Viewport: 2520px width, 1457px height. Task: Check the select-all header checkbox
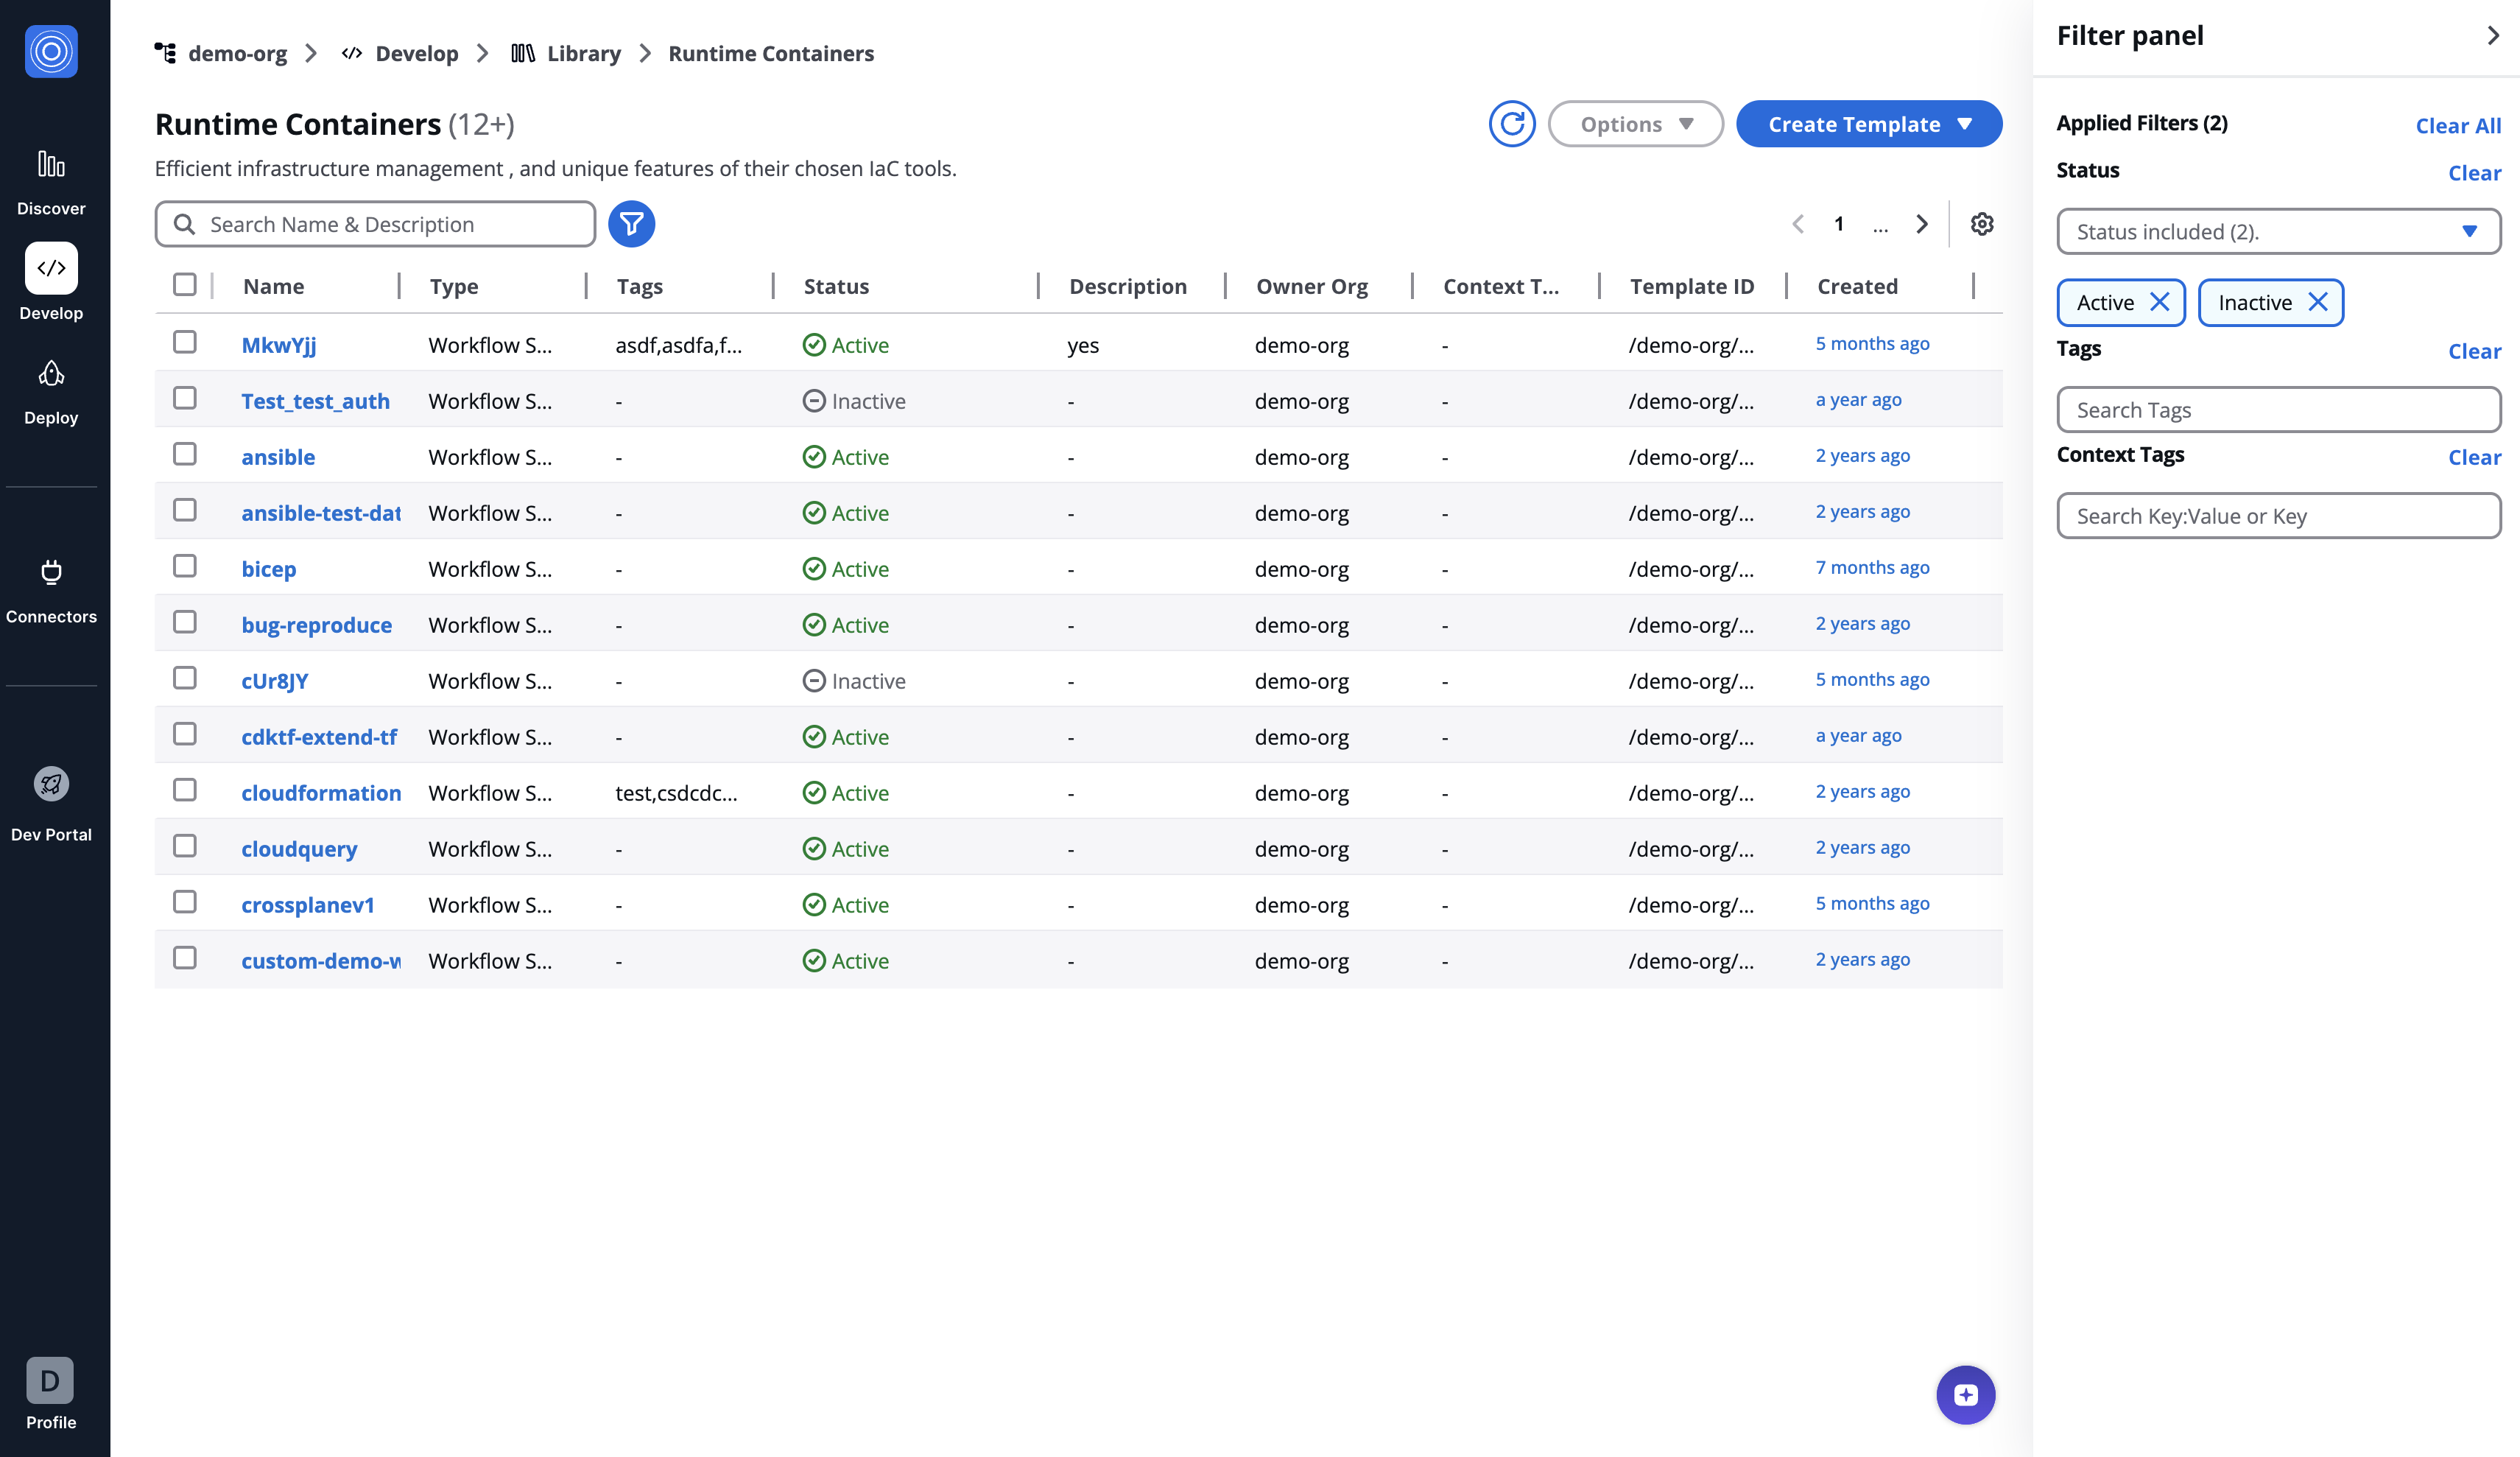tap(184, 285)
